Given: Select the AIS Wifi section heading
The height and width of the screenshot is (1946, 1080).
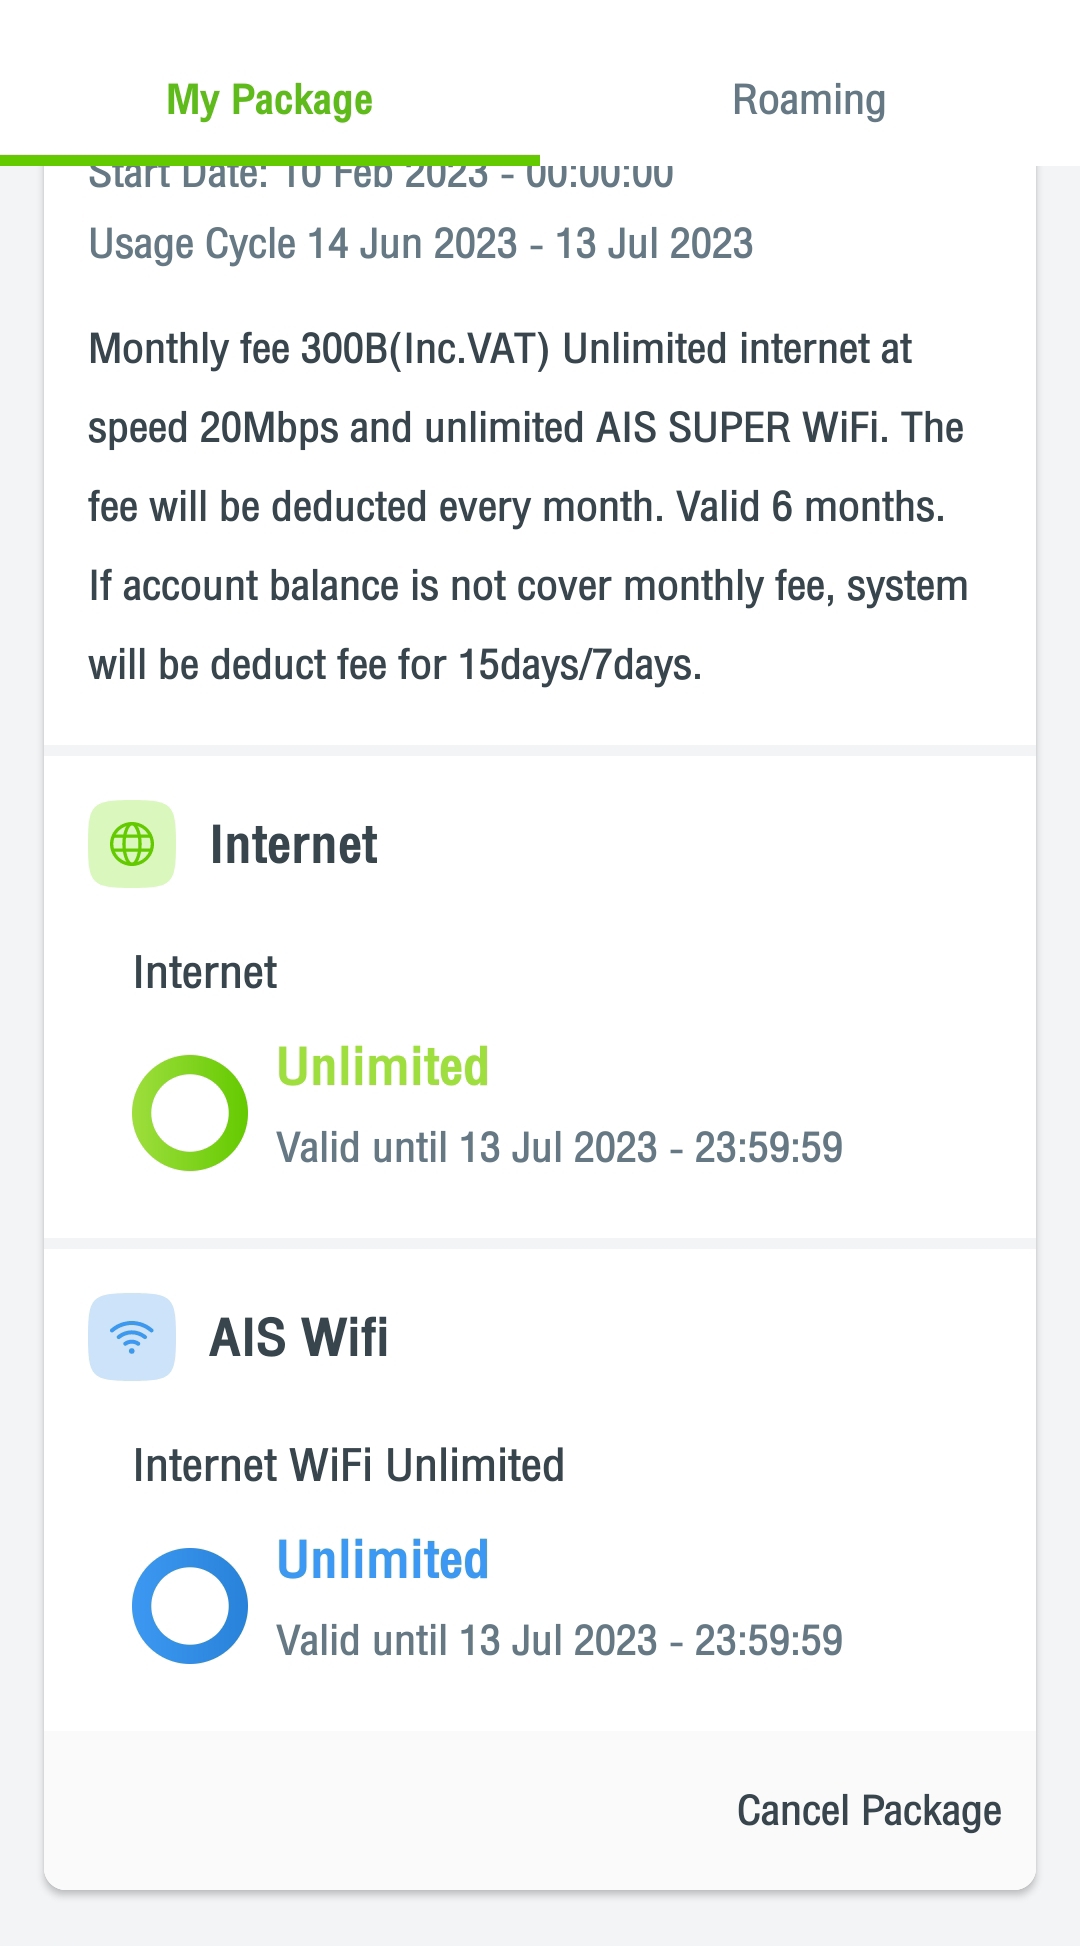Looking at the screenshot, I should [298, 1338].
